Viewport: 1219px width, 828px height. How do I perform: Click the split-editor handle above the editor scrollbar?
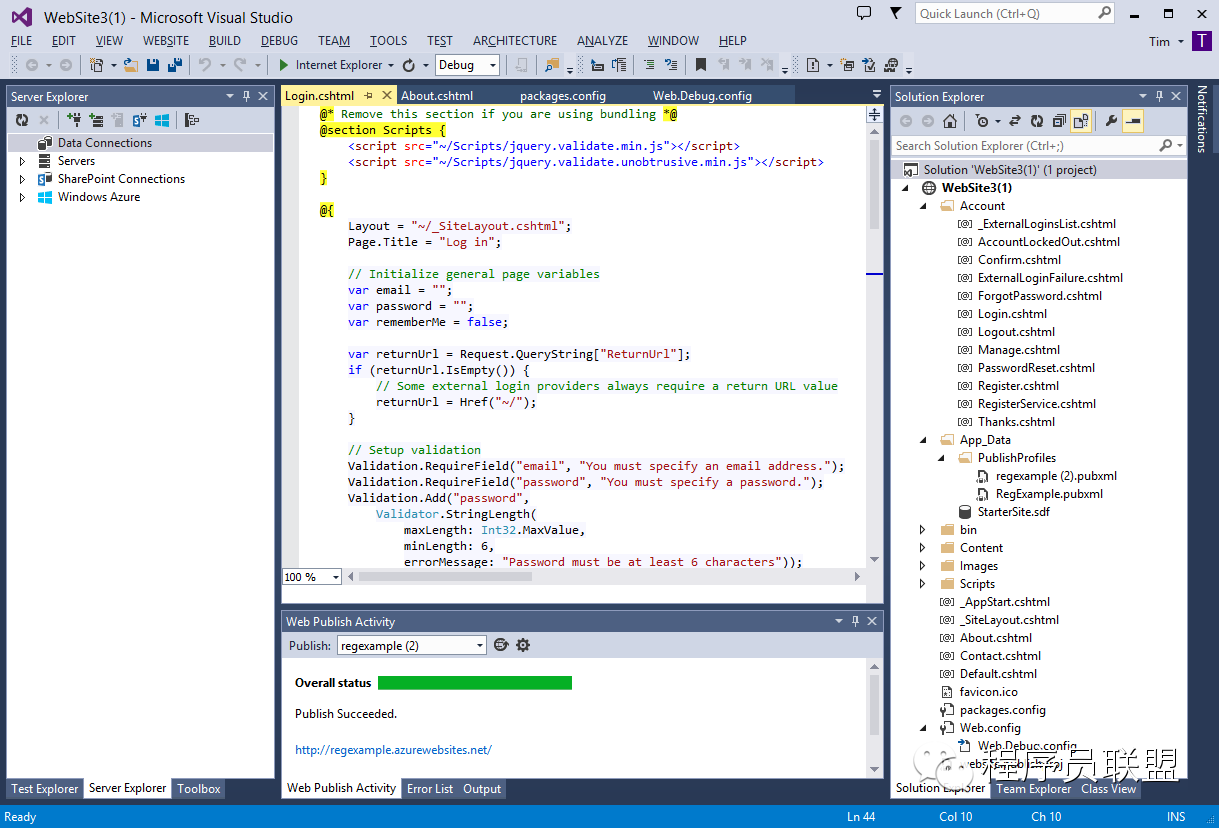(874, 115)
